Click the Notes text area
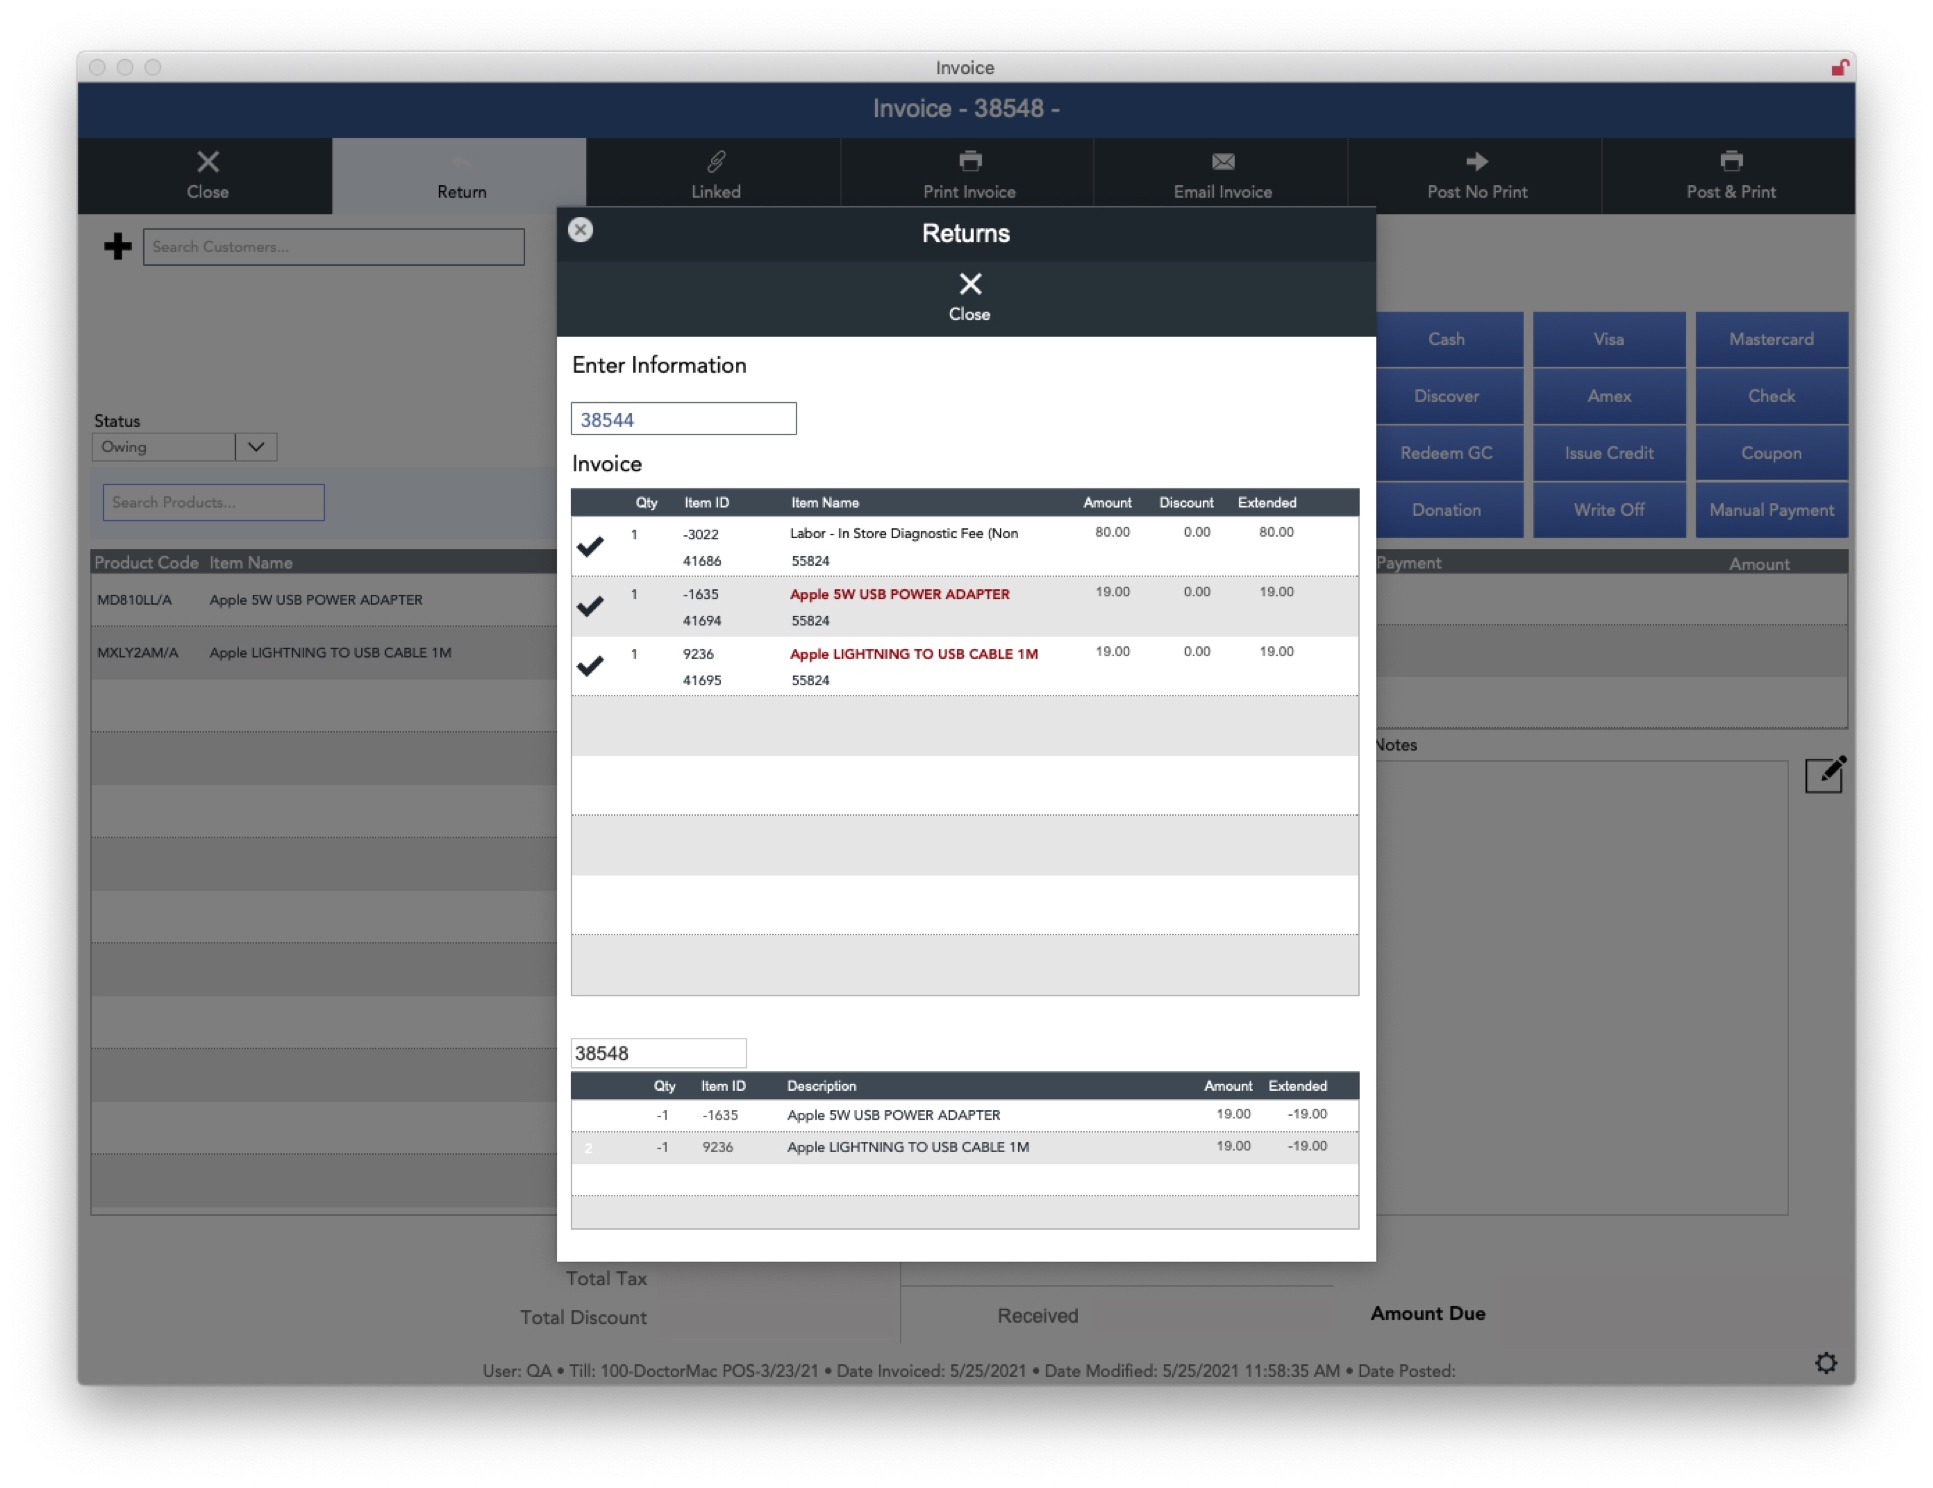 pos(1581,988)
